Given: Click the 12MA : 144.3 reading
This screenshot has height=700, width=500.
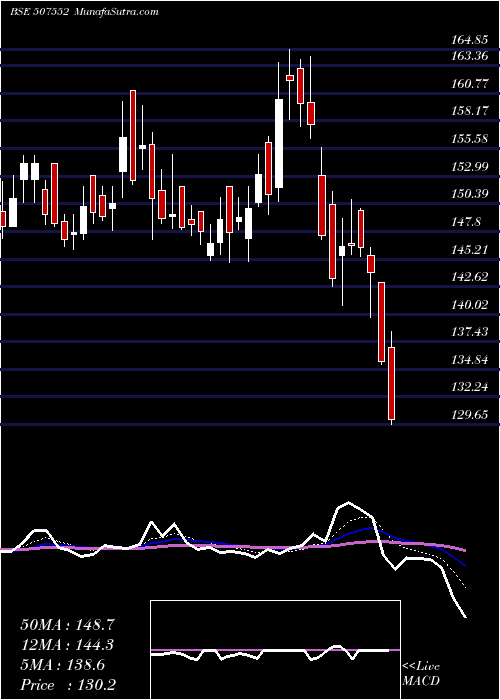Looking at the screenshot, I should point(67,645).
